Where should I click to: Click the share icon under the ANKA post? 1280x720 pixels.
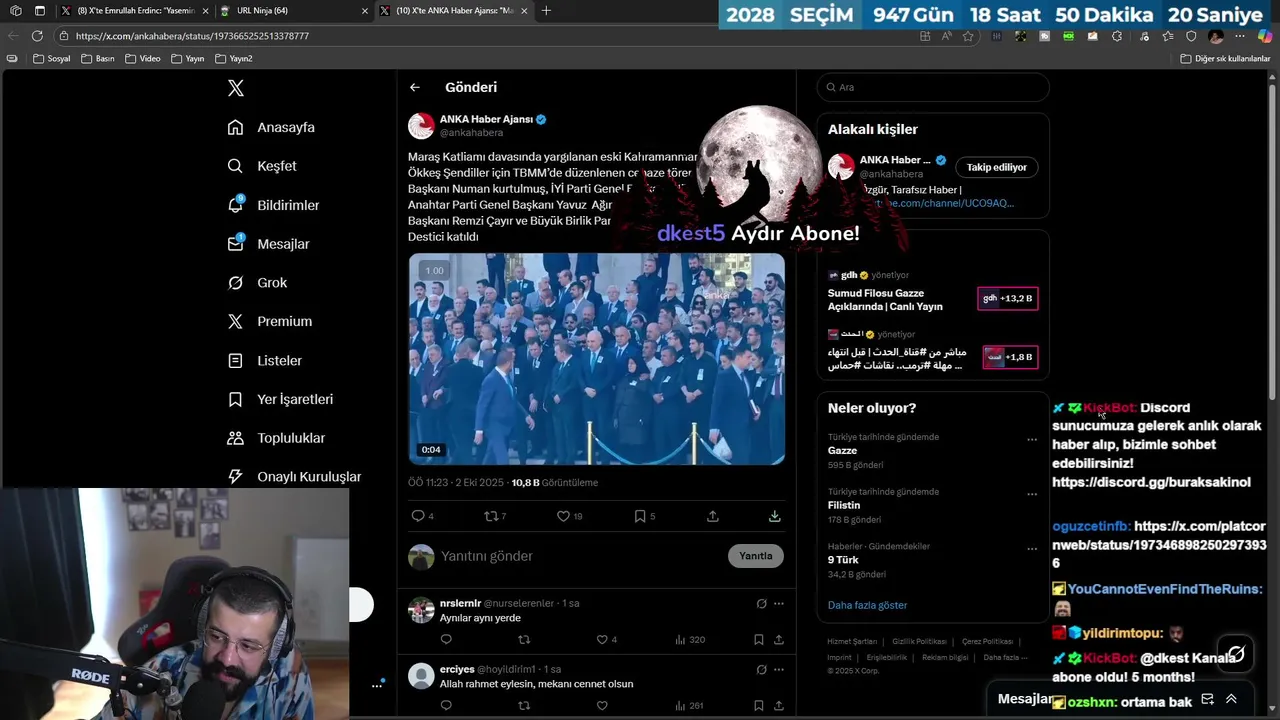click(x=713, y=516)
